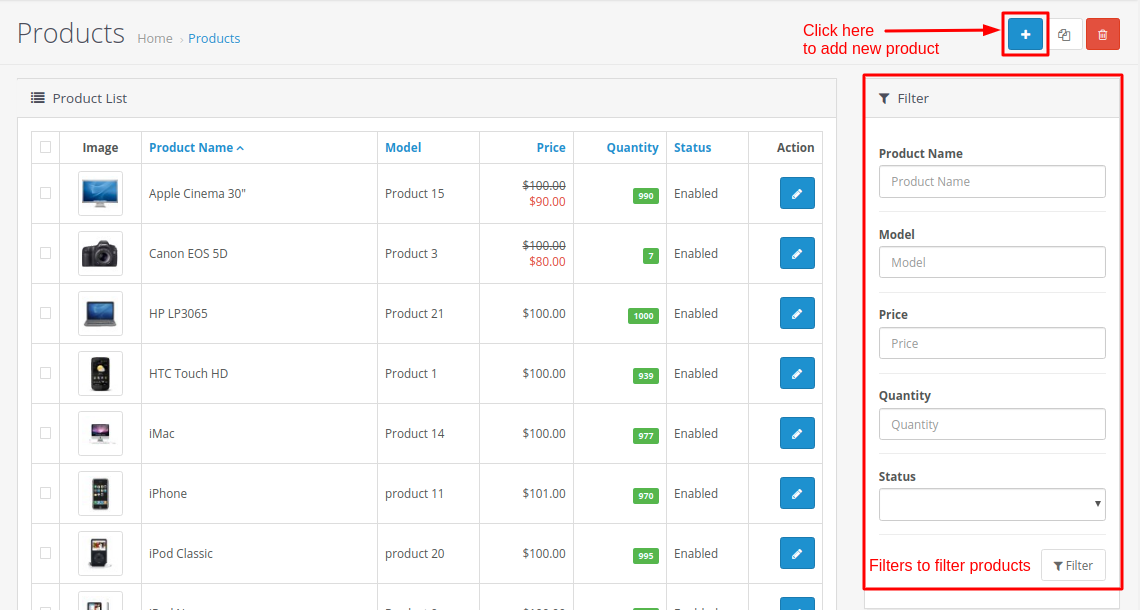
Task: Click pencil edit button for iMac
Action: point(797,433)
